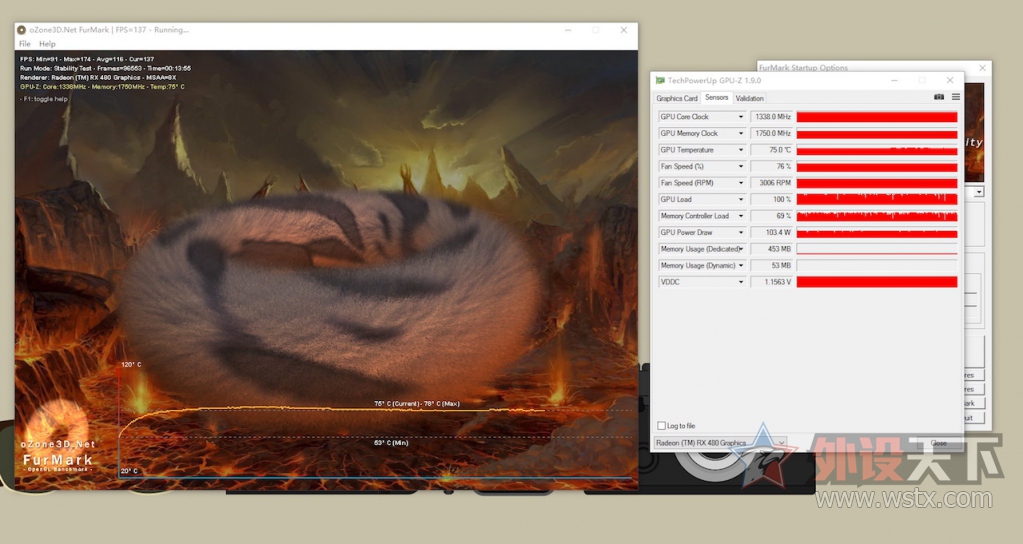Open the VDDC sensor dropdown
Screen dimensions: 1023x544
click(x=741, y=282)
